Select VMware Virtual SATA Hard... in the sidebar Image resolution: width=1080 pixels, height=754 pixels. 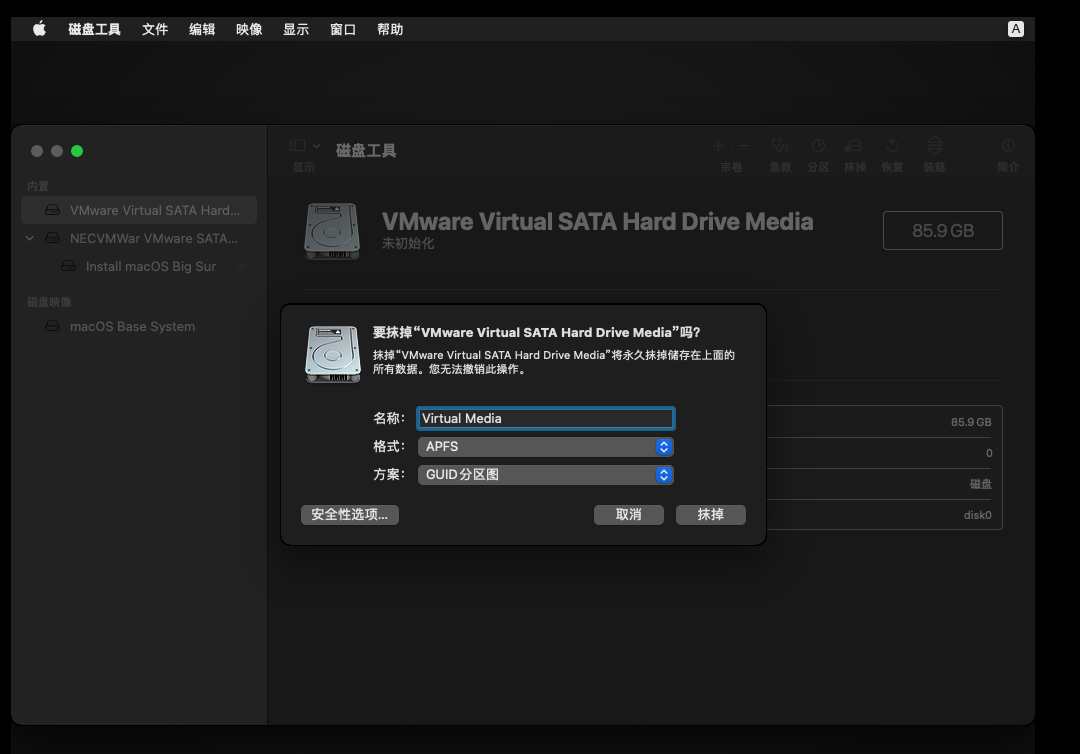point(139,210)
